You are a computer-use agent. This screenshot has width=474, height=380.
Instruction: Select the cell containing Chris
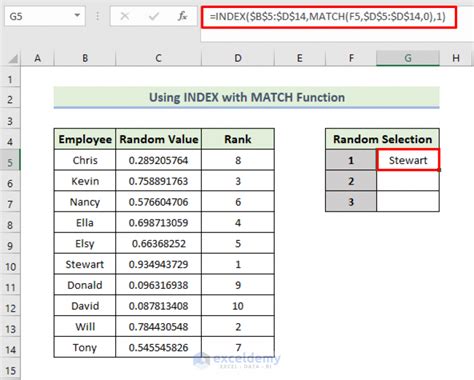pos(85,160)
